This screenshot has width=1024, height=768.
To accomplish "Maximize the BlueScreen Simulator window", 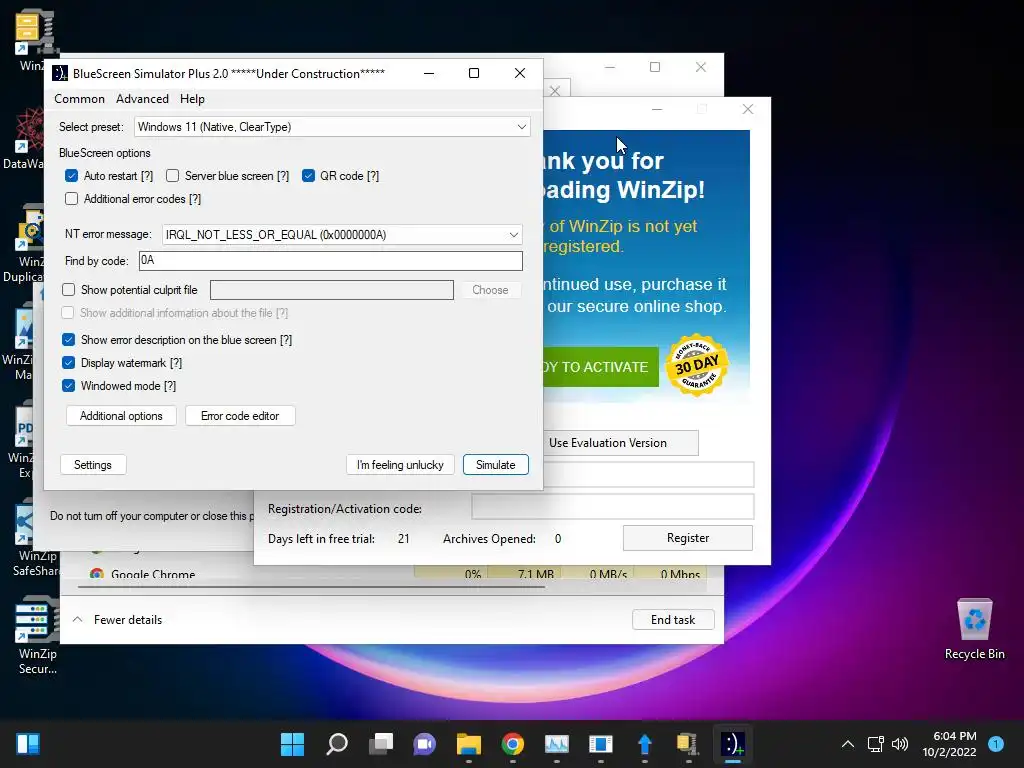I will 474,73.
